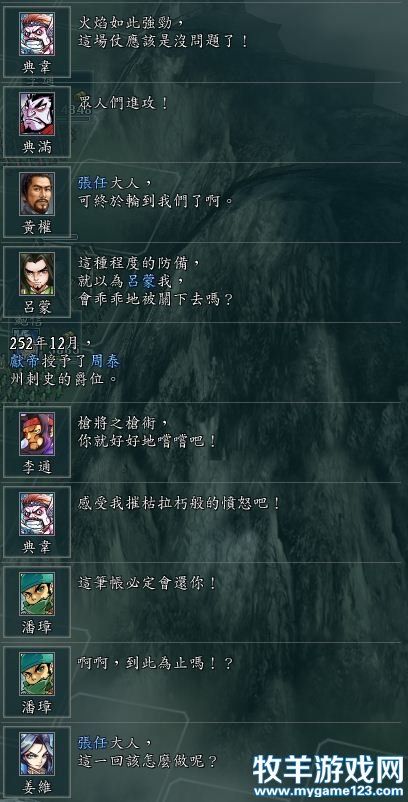Click 呂蒙's portrait icon
The width and height of the screenshot is (408, 802).
[x=37, y=274]
